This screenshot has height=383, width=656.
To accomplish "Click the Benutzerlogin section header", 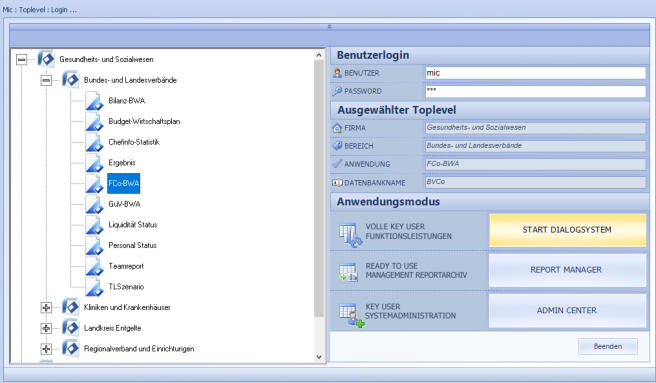I will (x=489, y=55).
